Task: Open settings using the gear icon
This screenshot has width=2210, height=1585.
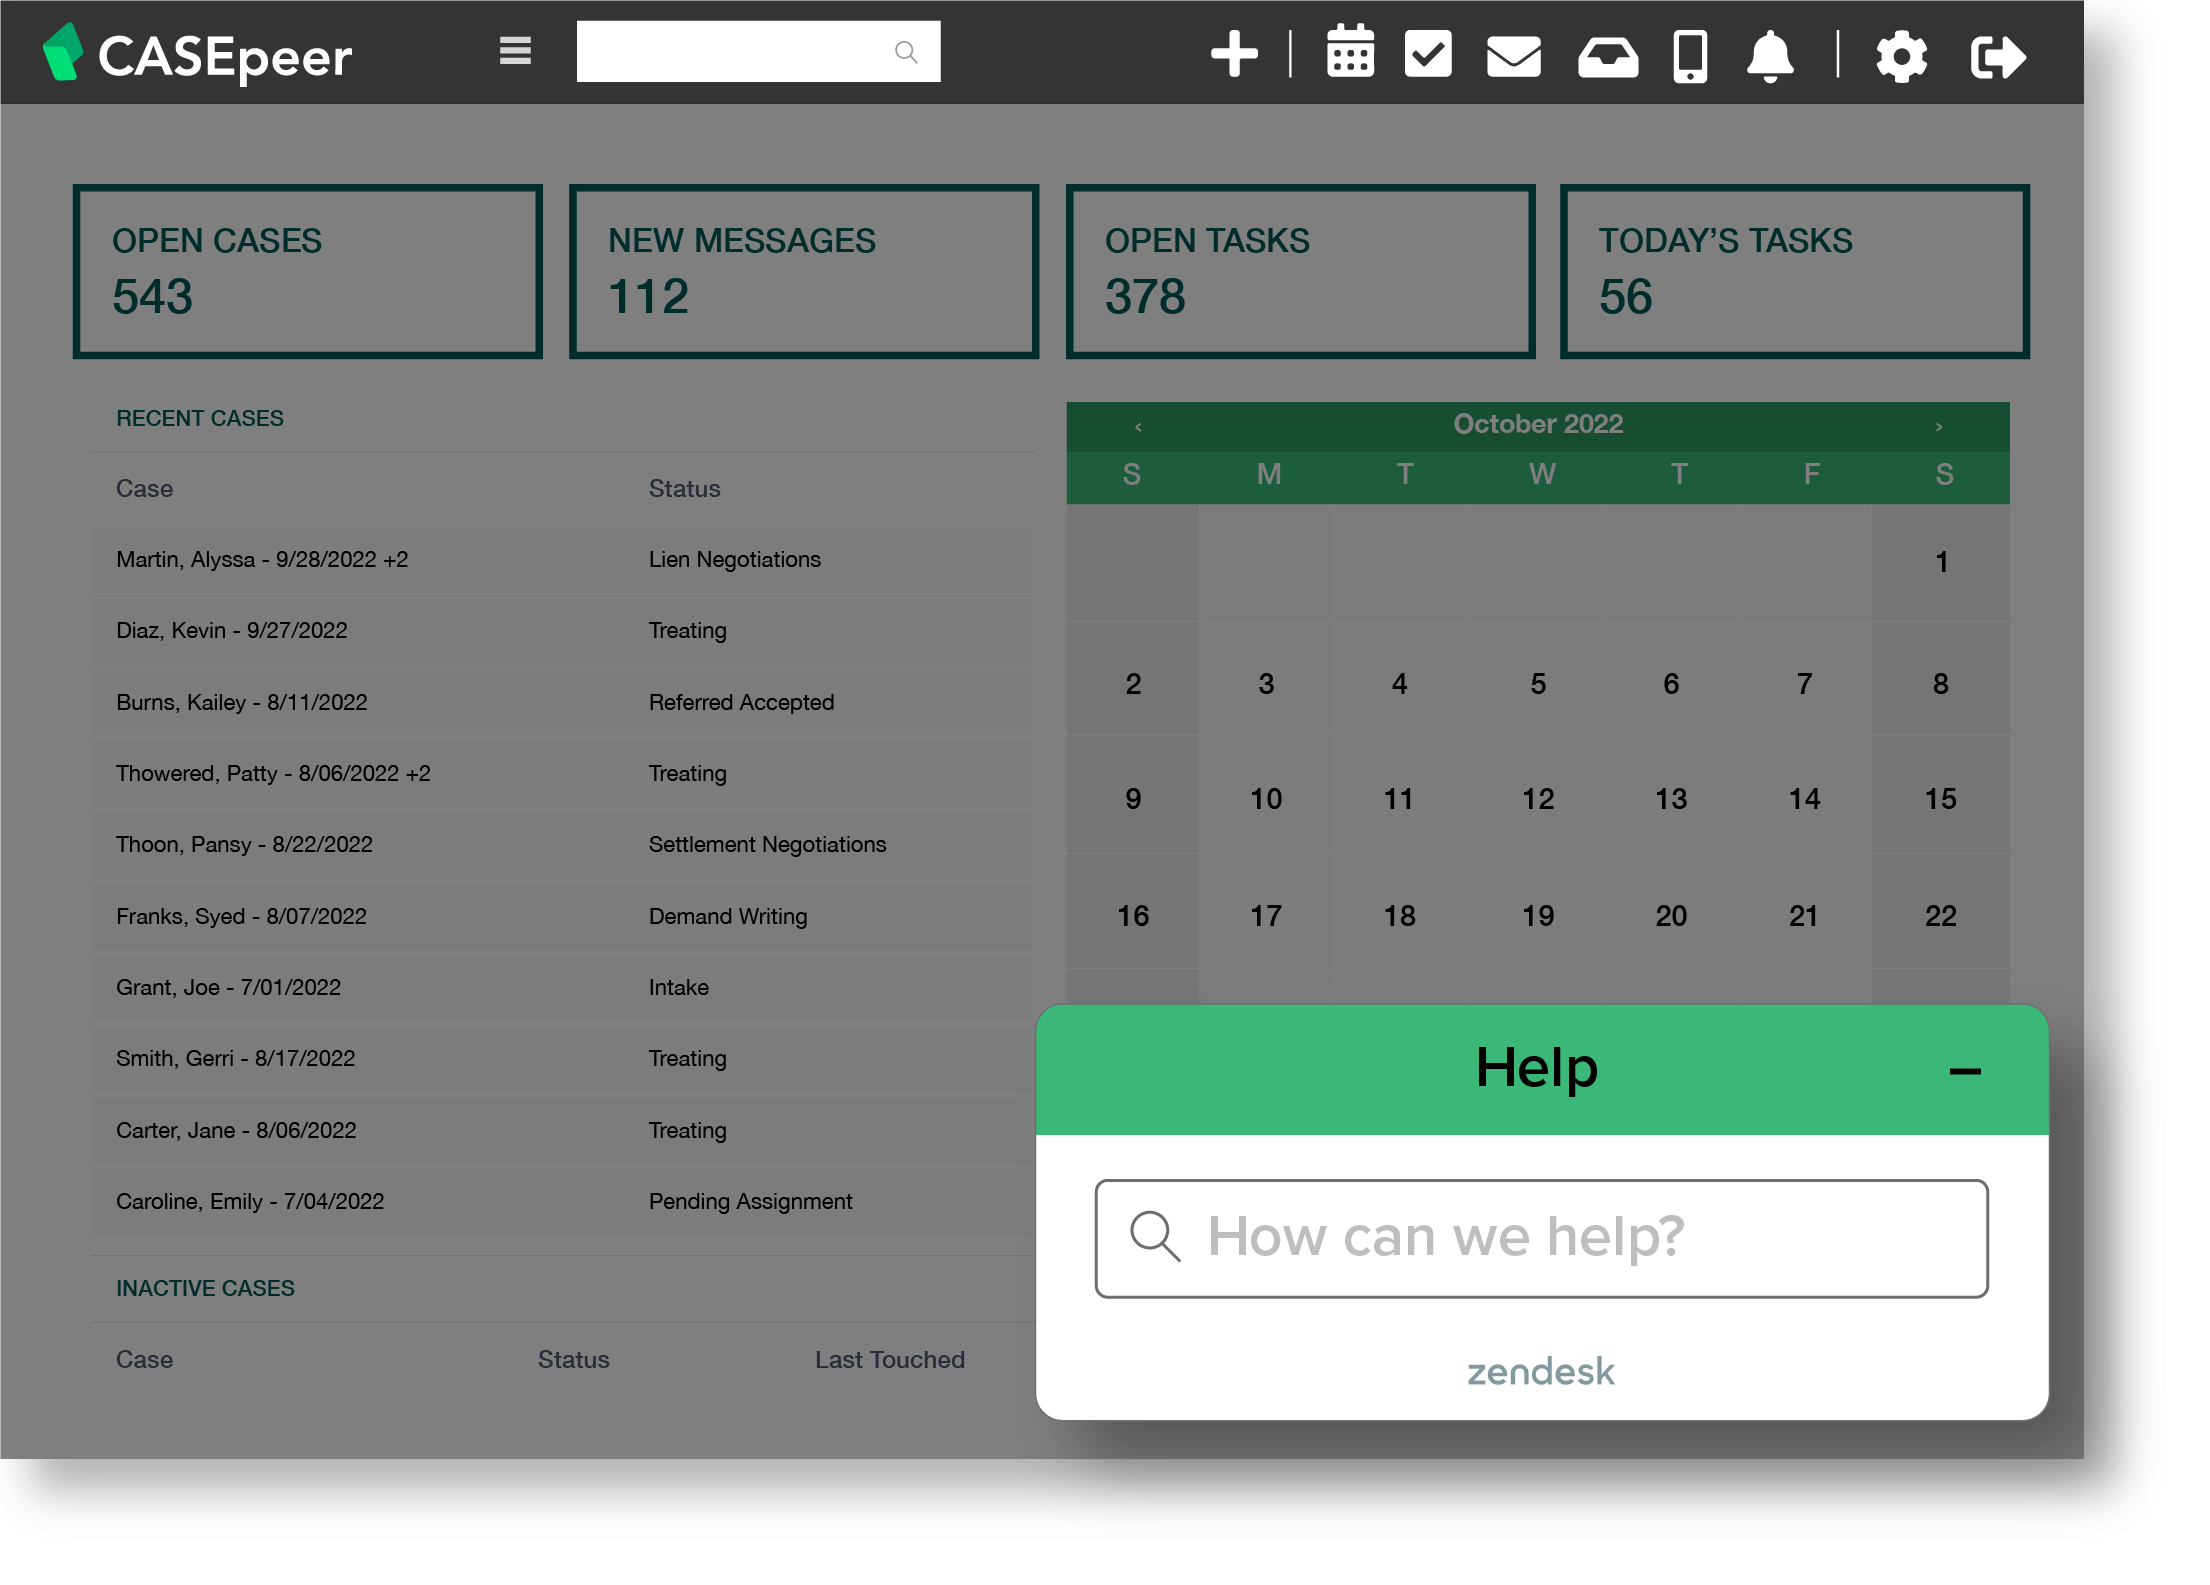Action: pyautogui.click(x=1901, y=57)
